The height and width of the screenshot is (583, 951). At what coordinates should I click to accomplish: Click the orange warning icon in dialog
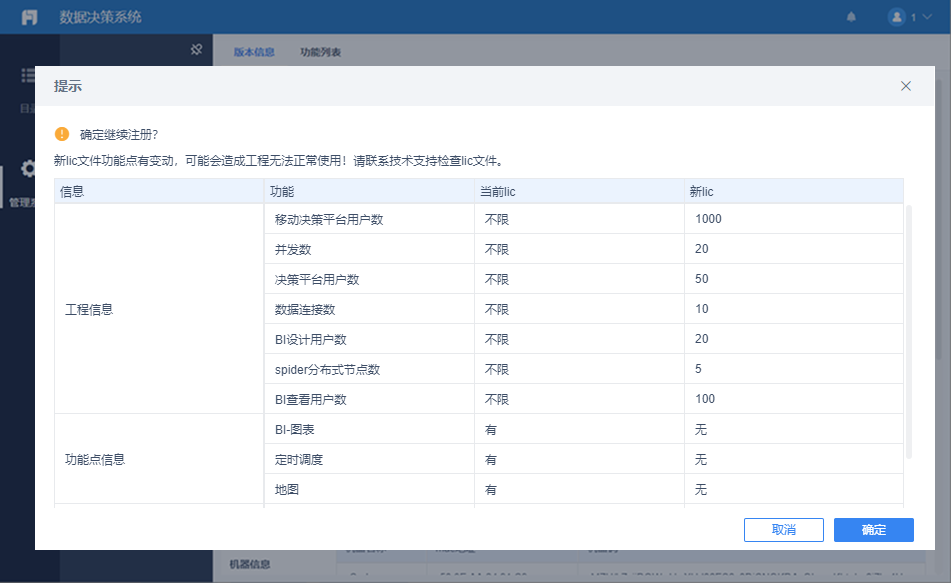point(62,134)
